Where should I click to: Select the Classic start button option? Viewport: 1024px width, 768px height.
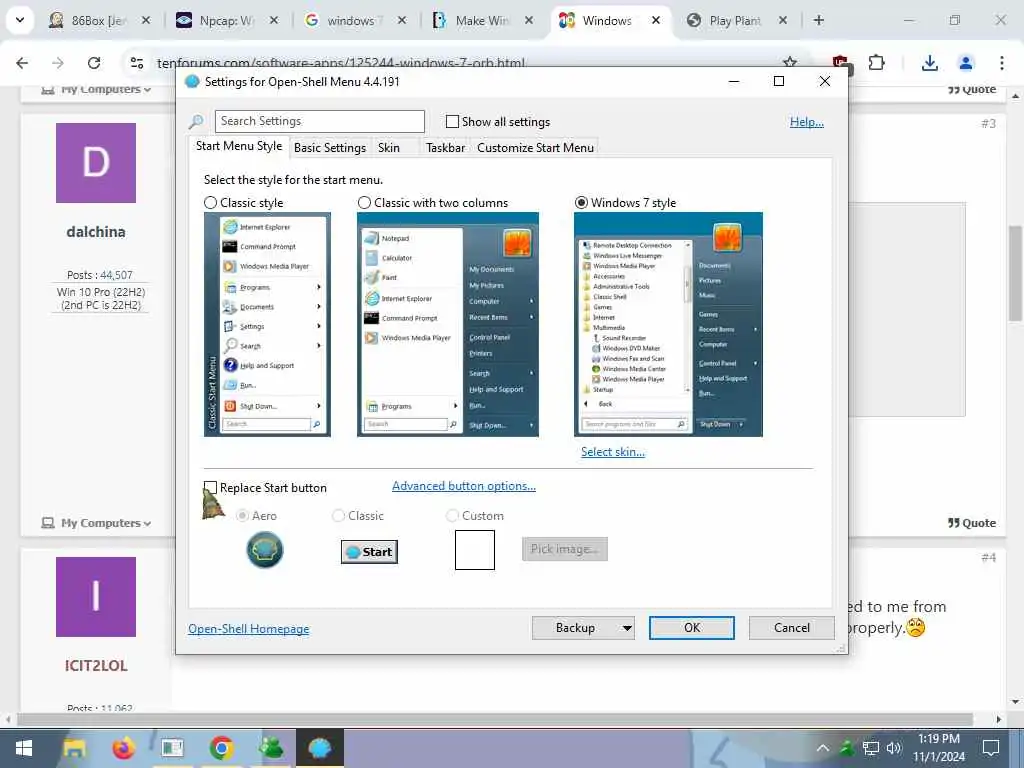(338, 516)
